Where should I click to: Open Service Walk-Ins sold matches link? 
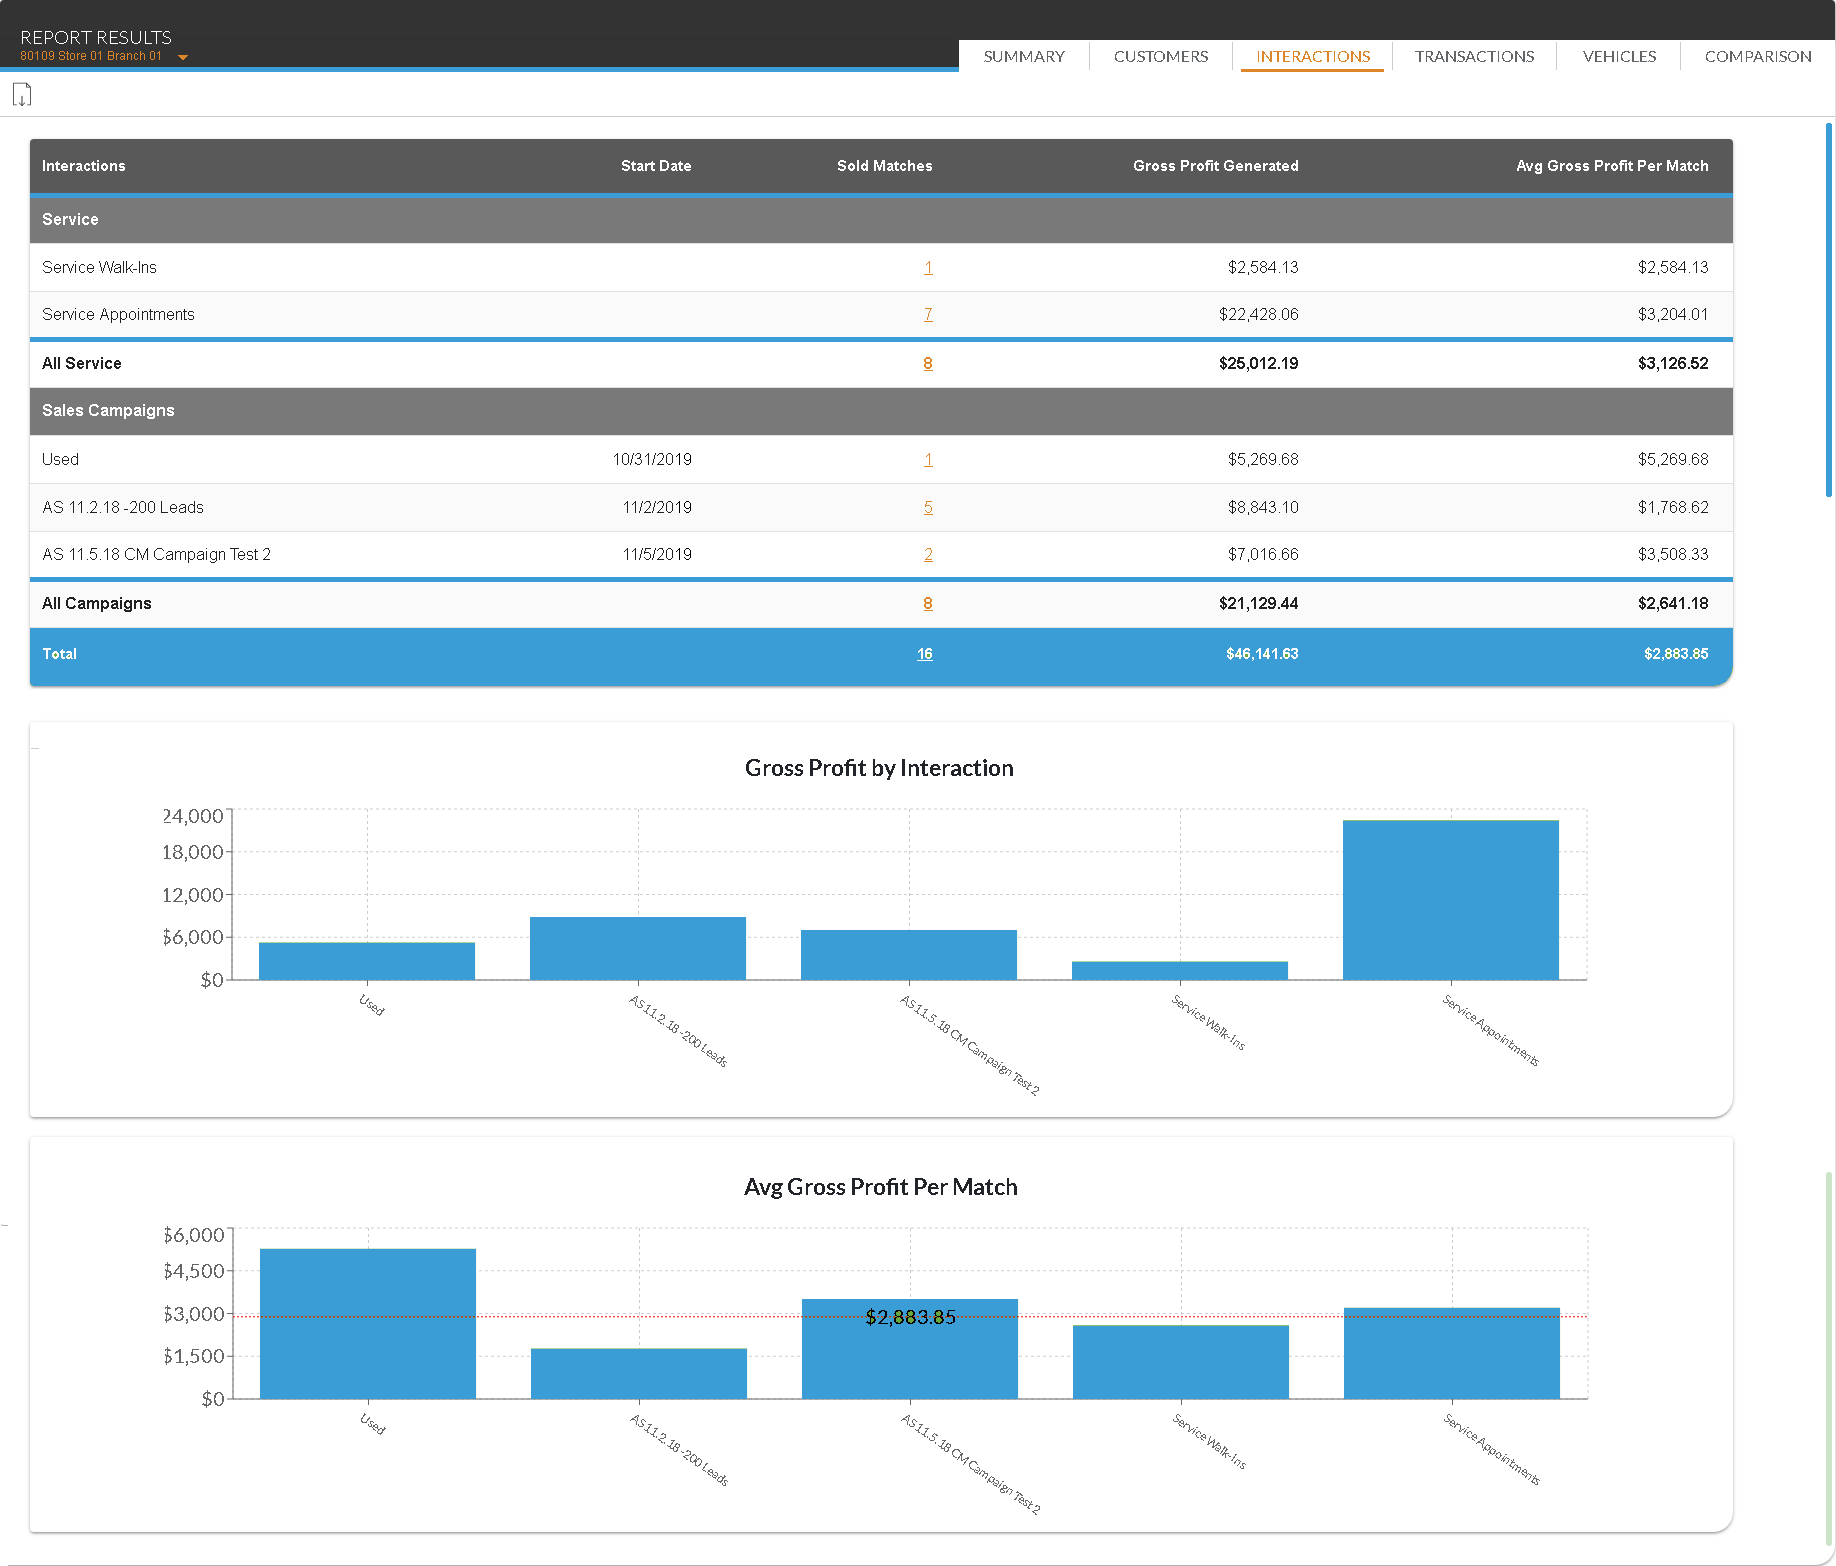click(928, 268)
